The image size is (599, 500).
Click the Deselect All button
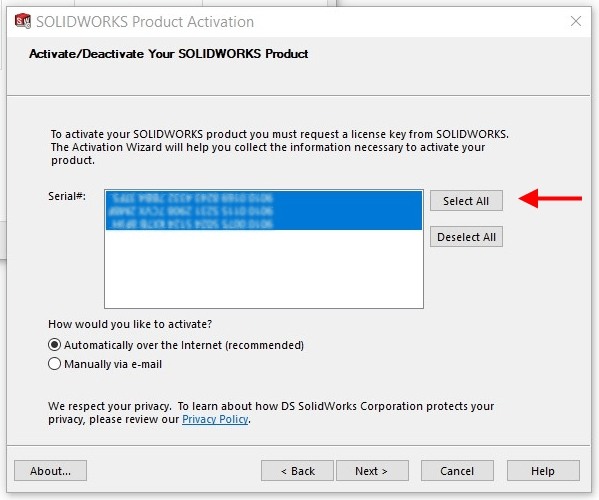point(466,237)
